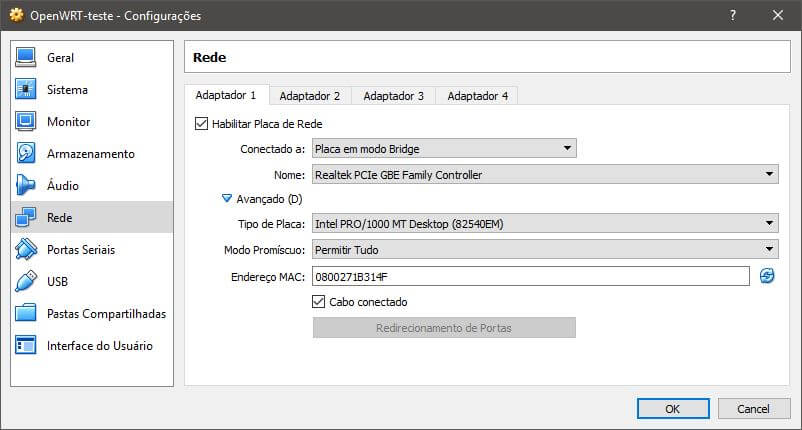Select the Áudio speaker icon

click(x=26, y=186)
